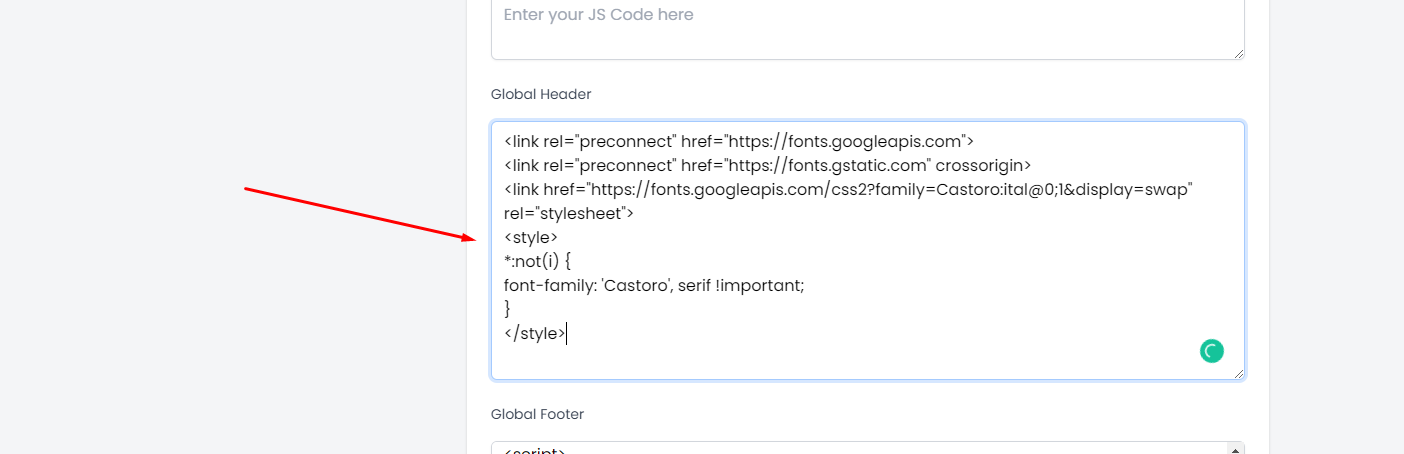Image resolution: width=1404 pixels, height=454 pixels.
Task: Click the closing curly brace line
Action: (507, 309)
